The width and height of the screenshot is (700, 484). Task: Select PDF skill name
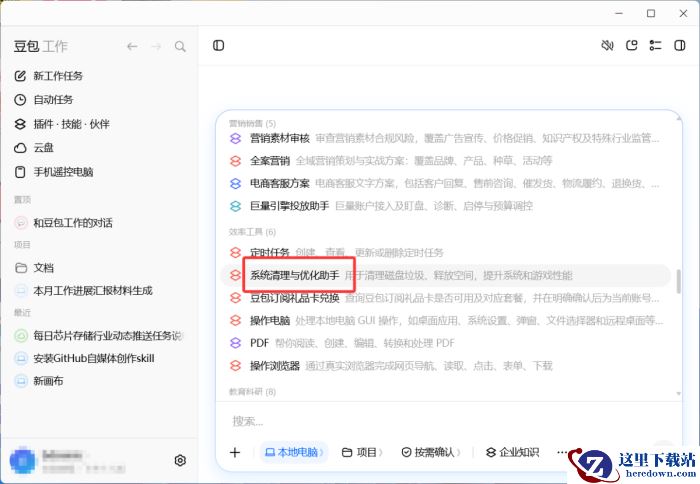pos(259,343)
